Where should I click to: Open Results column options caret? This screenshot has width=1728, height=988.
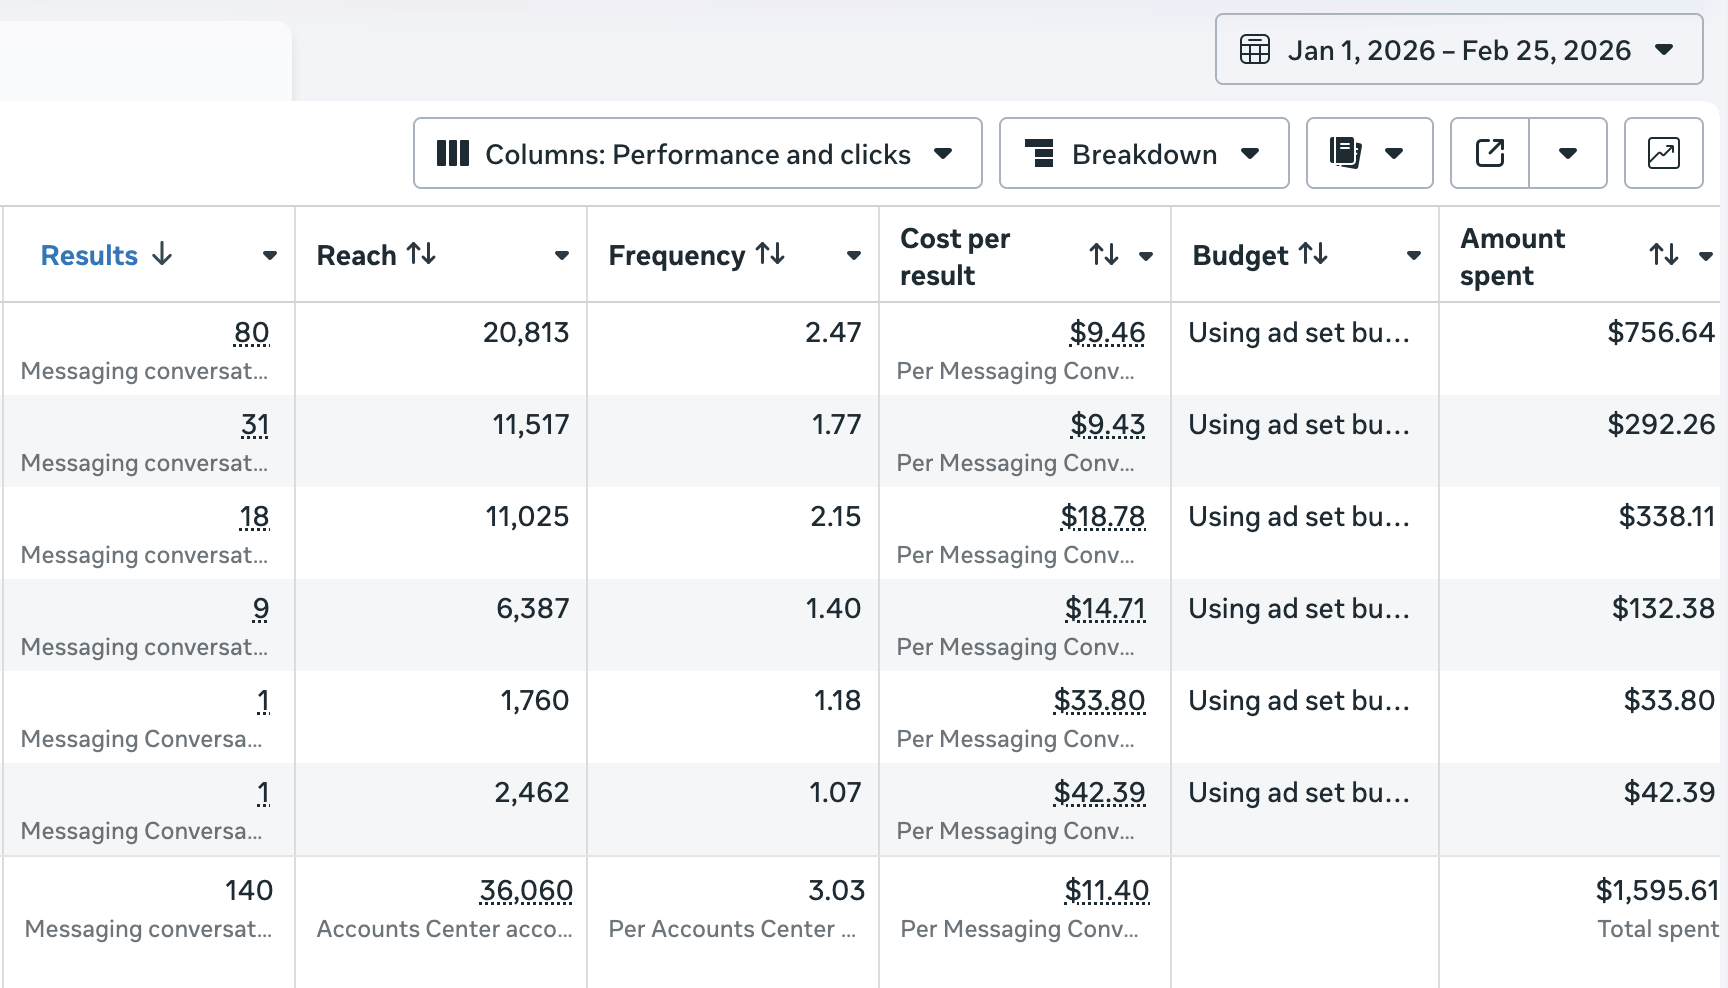coord(269,256)
